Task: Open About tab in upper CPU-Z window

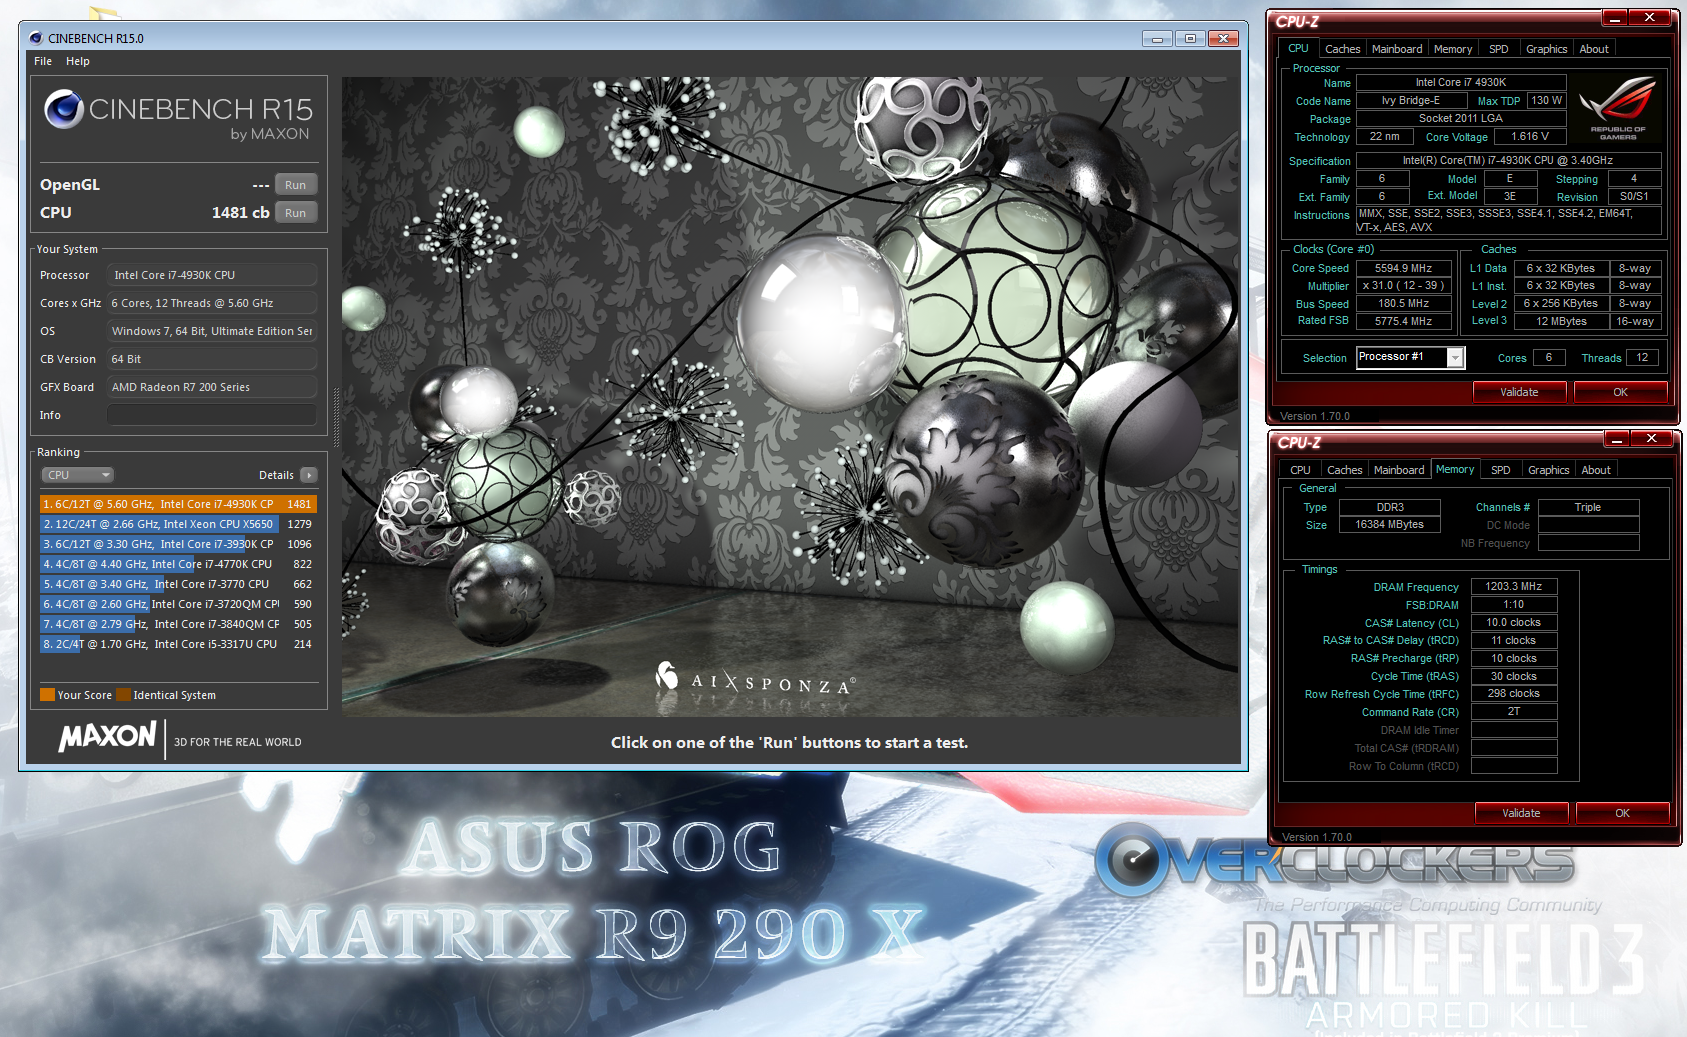Action: click(x=1594, y=49)
